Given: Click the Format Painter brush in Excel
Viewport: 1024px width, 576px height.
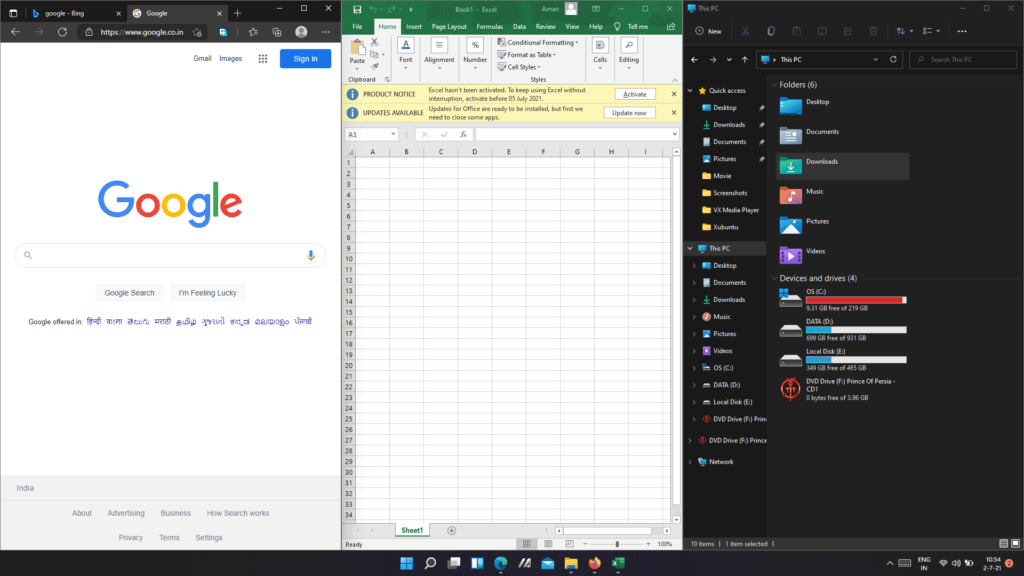Looking at the screenshot, I should [x=374, y=67].
